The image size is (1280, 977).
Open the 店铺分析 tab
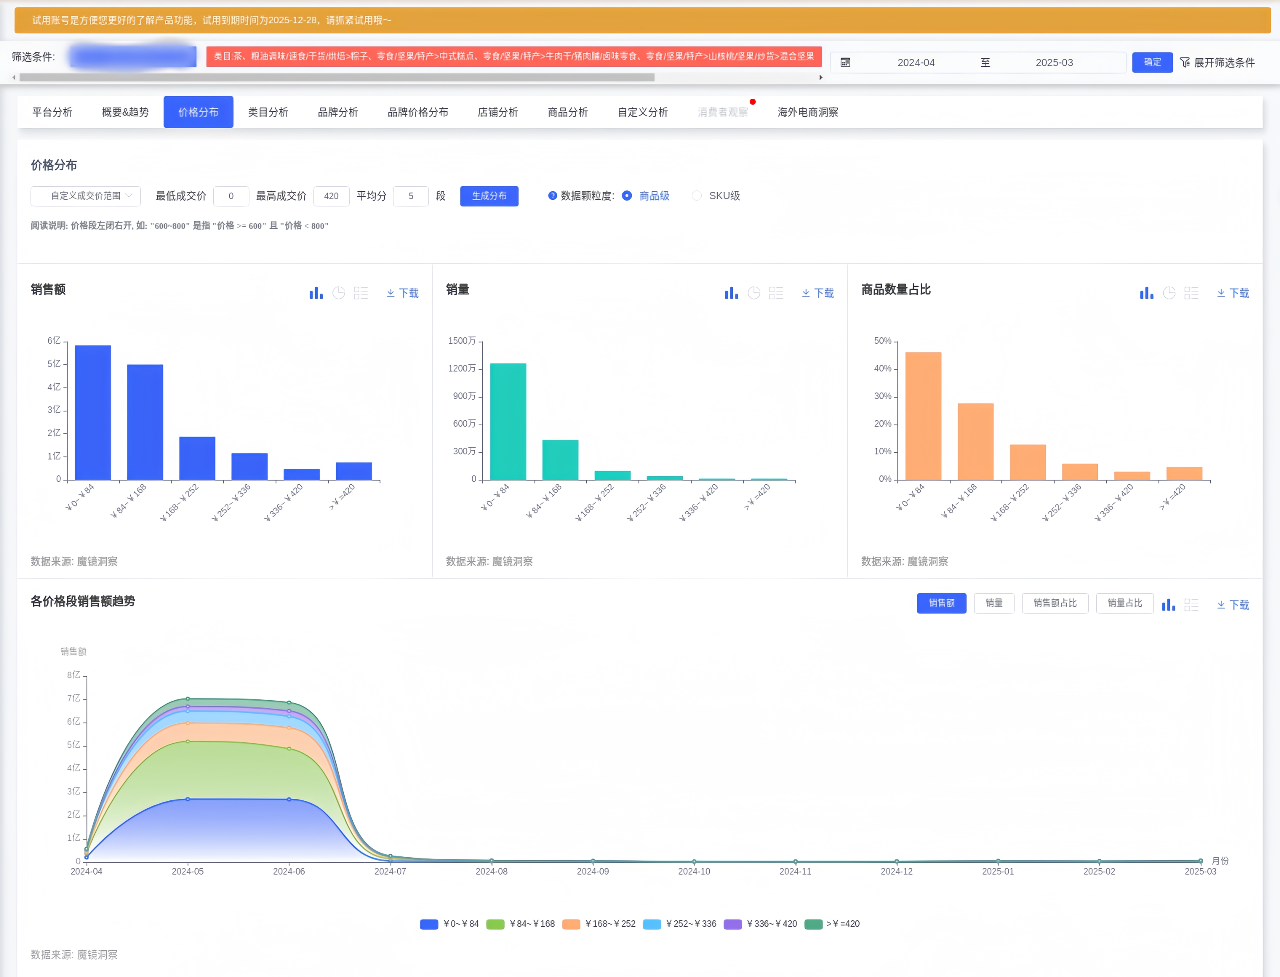click(498, 112)
